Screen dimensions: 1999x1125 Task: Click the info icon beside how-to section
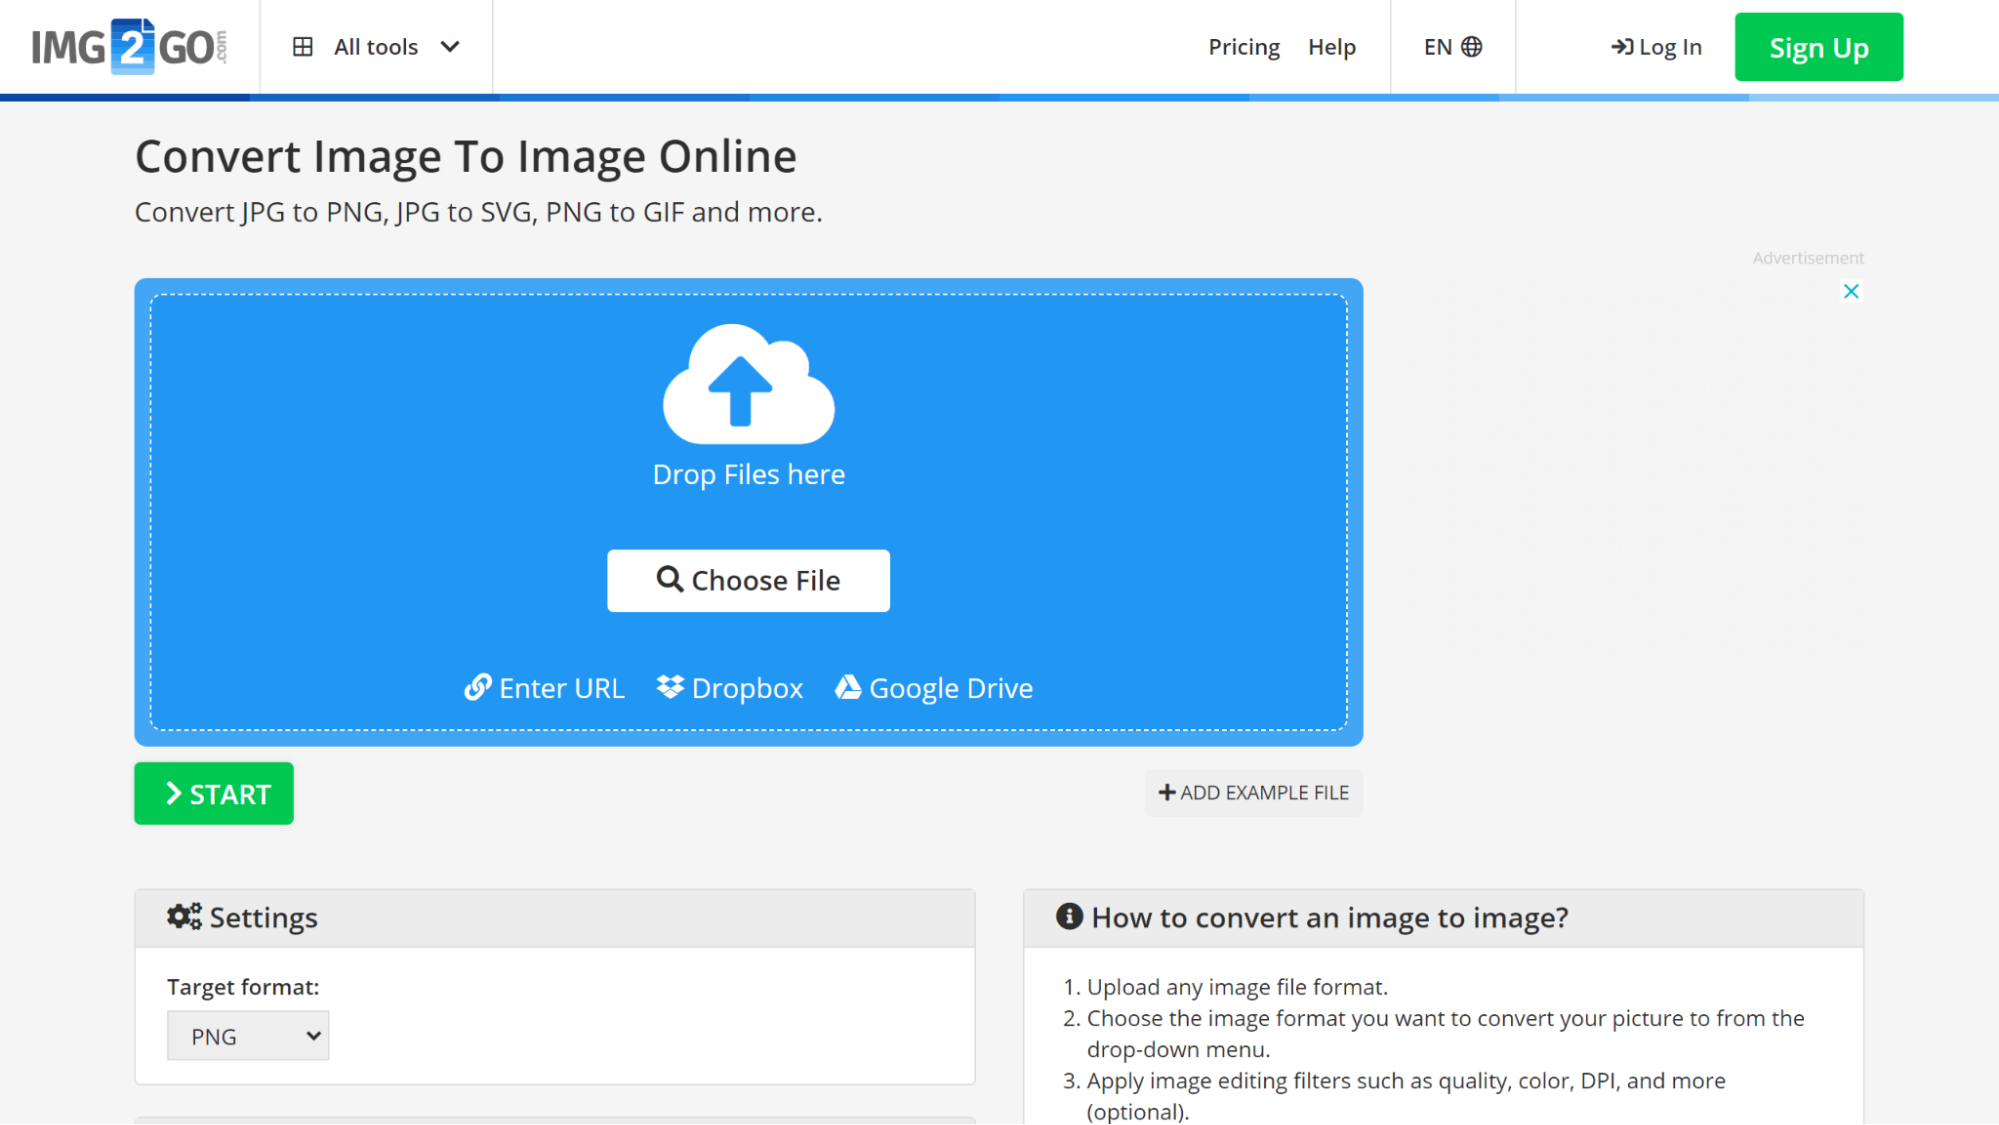pyautogui.click(x=1068, y=916)
